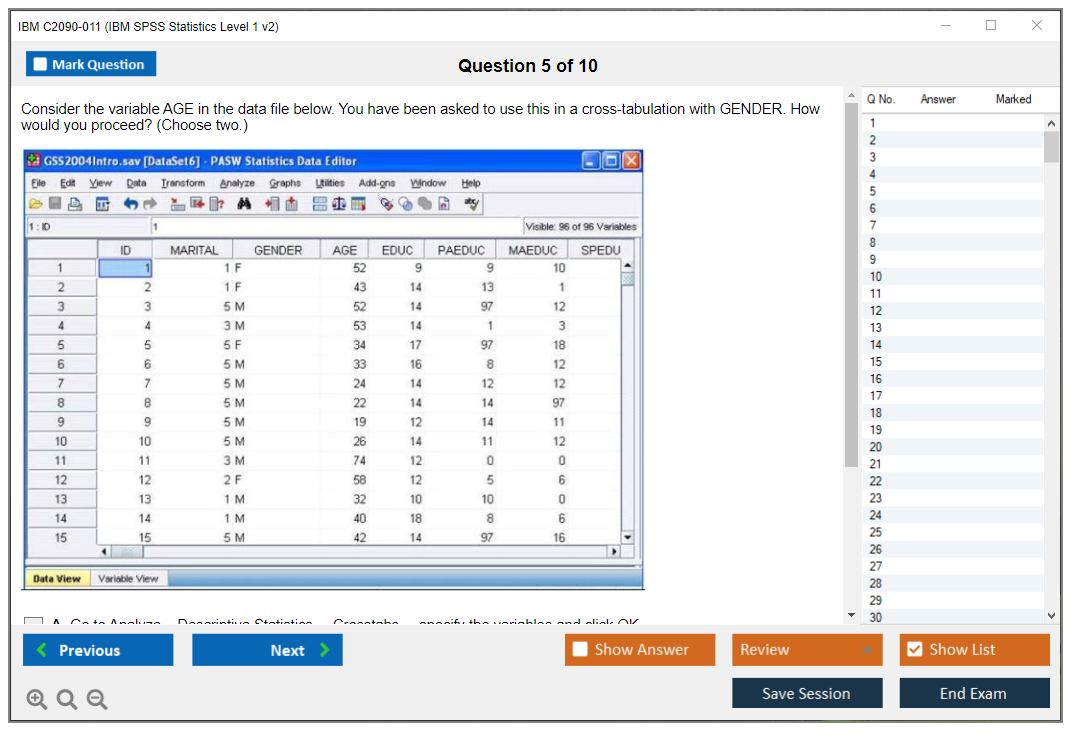Click the spell check icon in SPSS toolbar
The width and height of the screenshot is (1075, 735).
472,204
